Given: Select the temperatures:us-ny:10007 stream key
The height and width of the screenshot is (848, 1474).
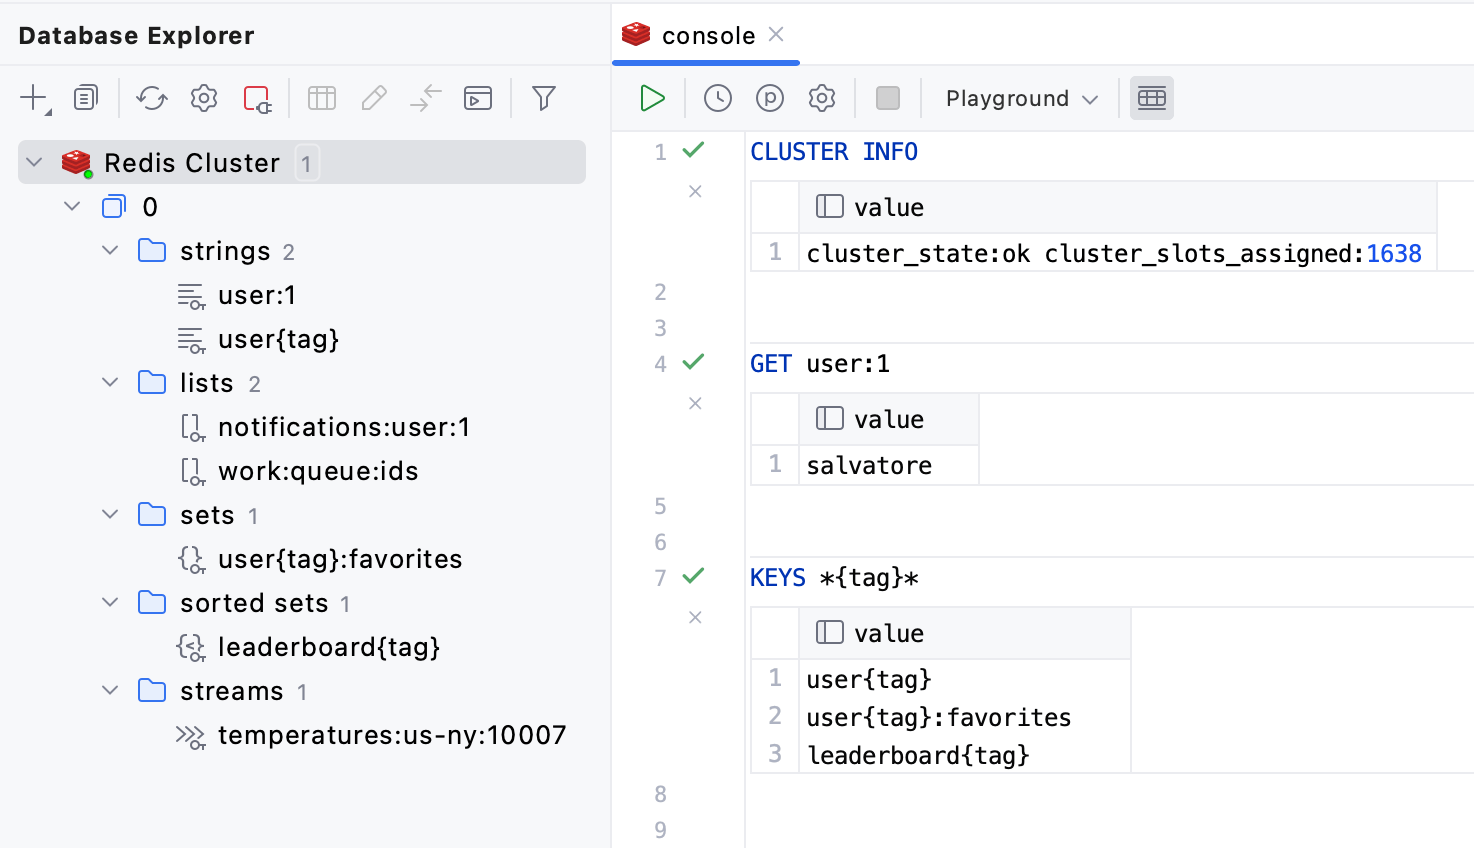Looking at the screenshot, I should coord(391,735).
